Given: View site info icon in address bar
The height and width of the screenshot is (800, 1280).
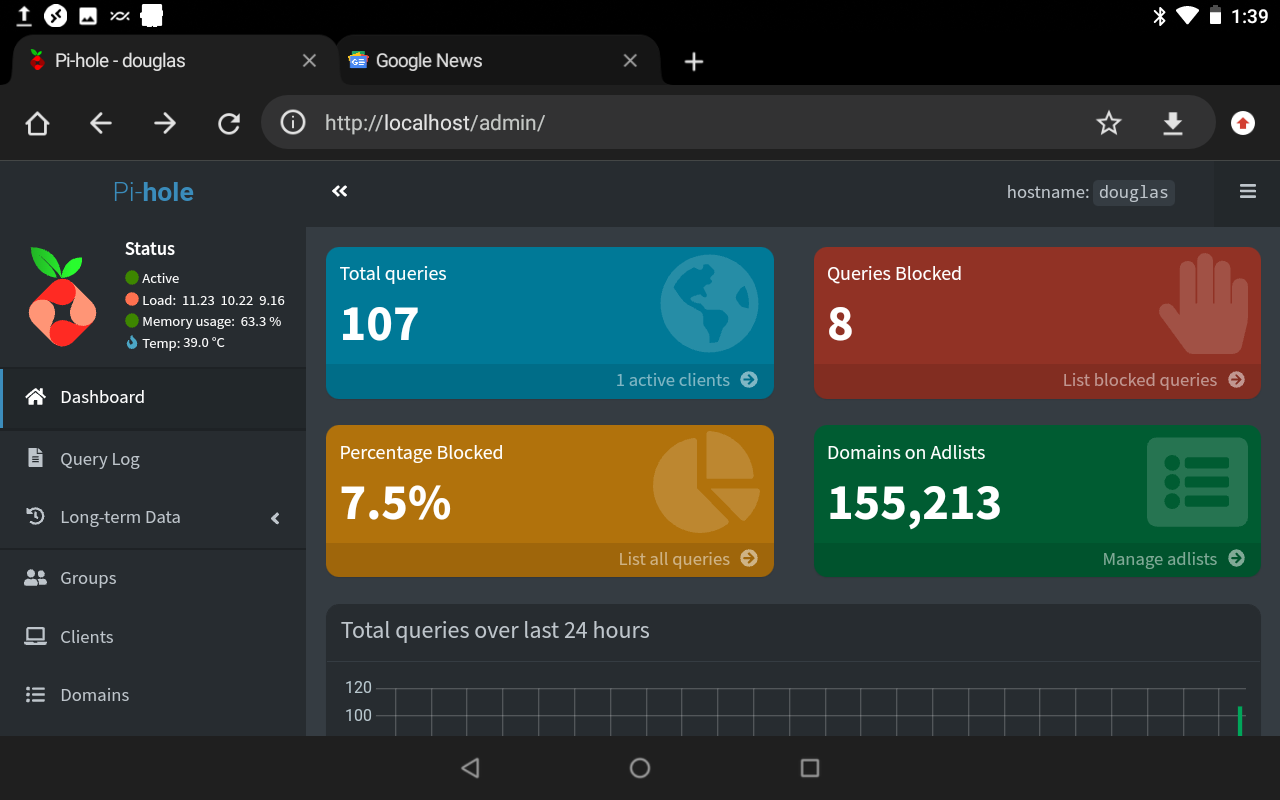Looking at the screenshot, I should coord(293,123).
